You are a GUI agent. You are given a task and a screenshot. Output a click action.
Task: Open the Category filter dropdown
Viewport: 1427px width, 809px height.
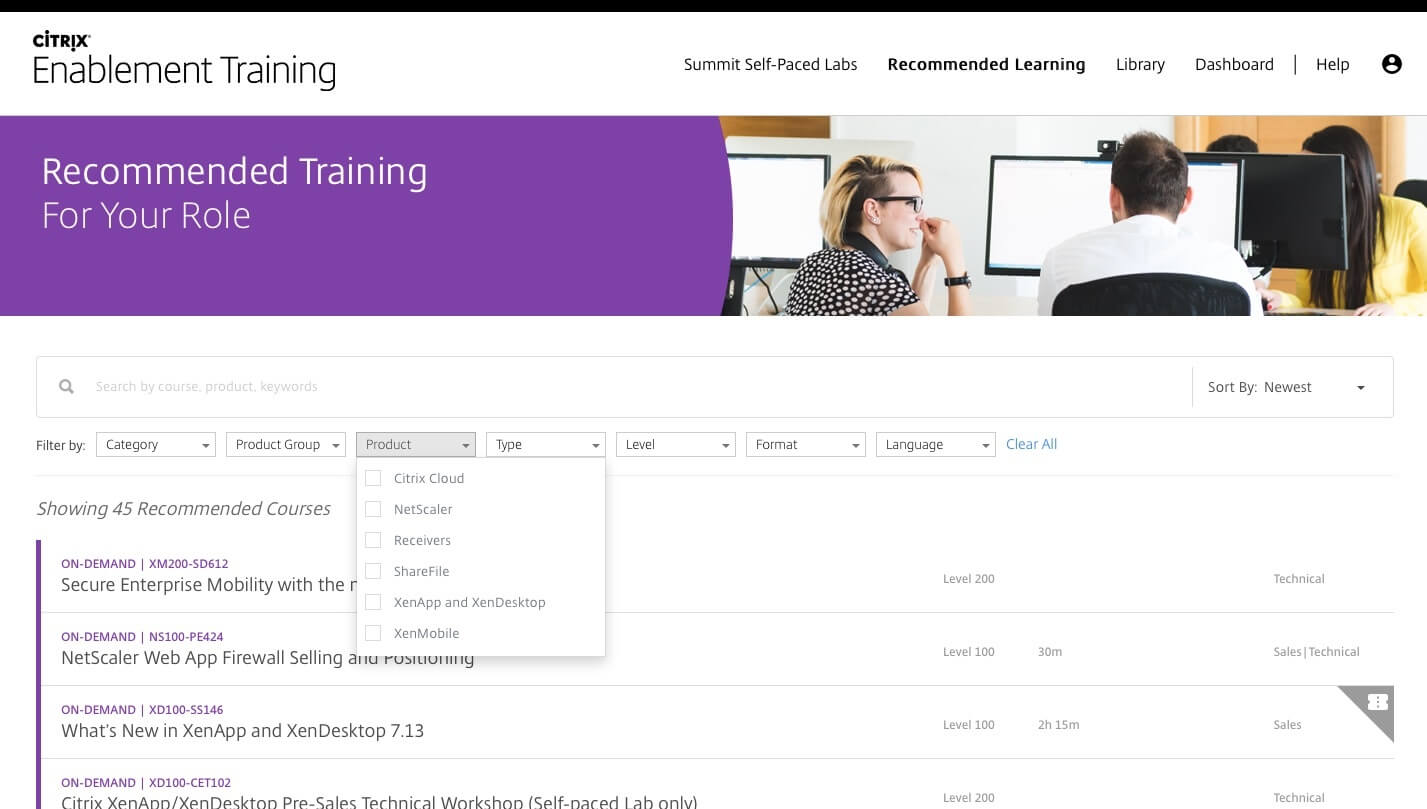coord(156,444)
